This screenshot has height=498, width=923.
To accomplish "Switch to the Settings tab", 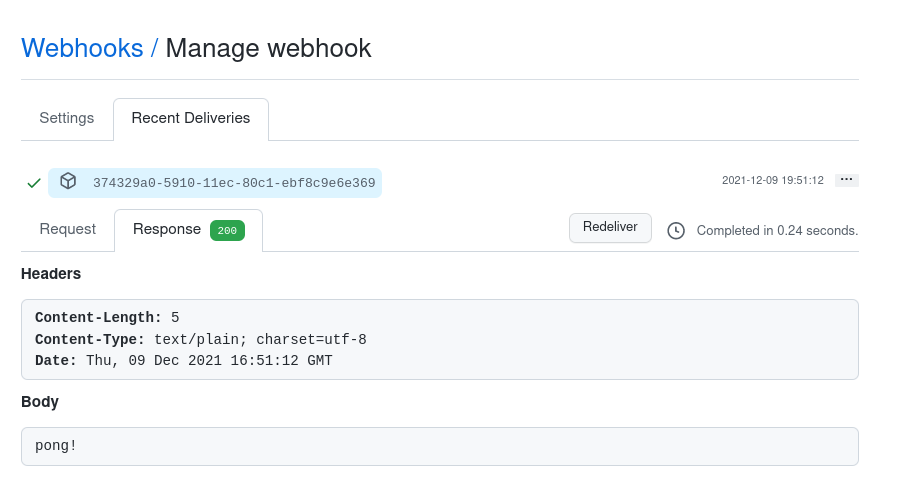I will tap(67, 118).
